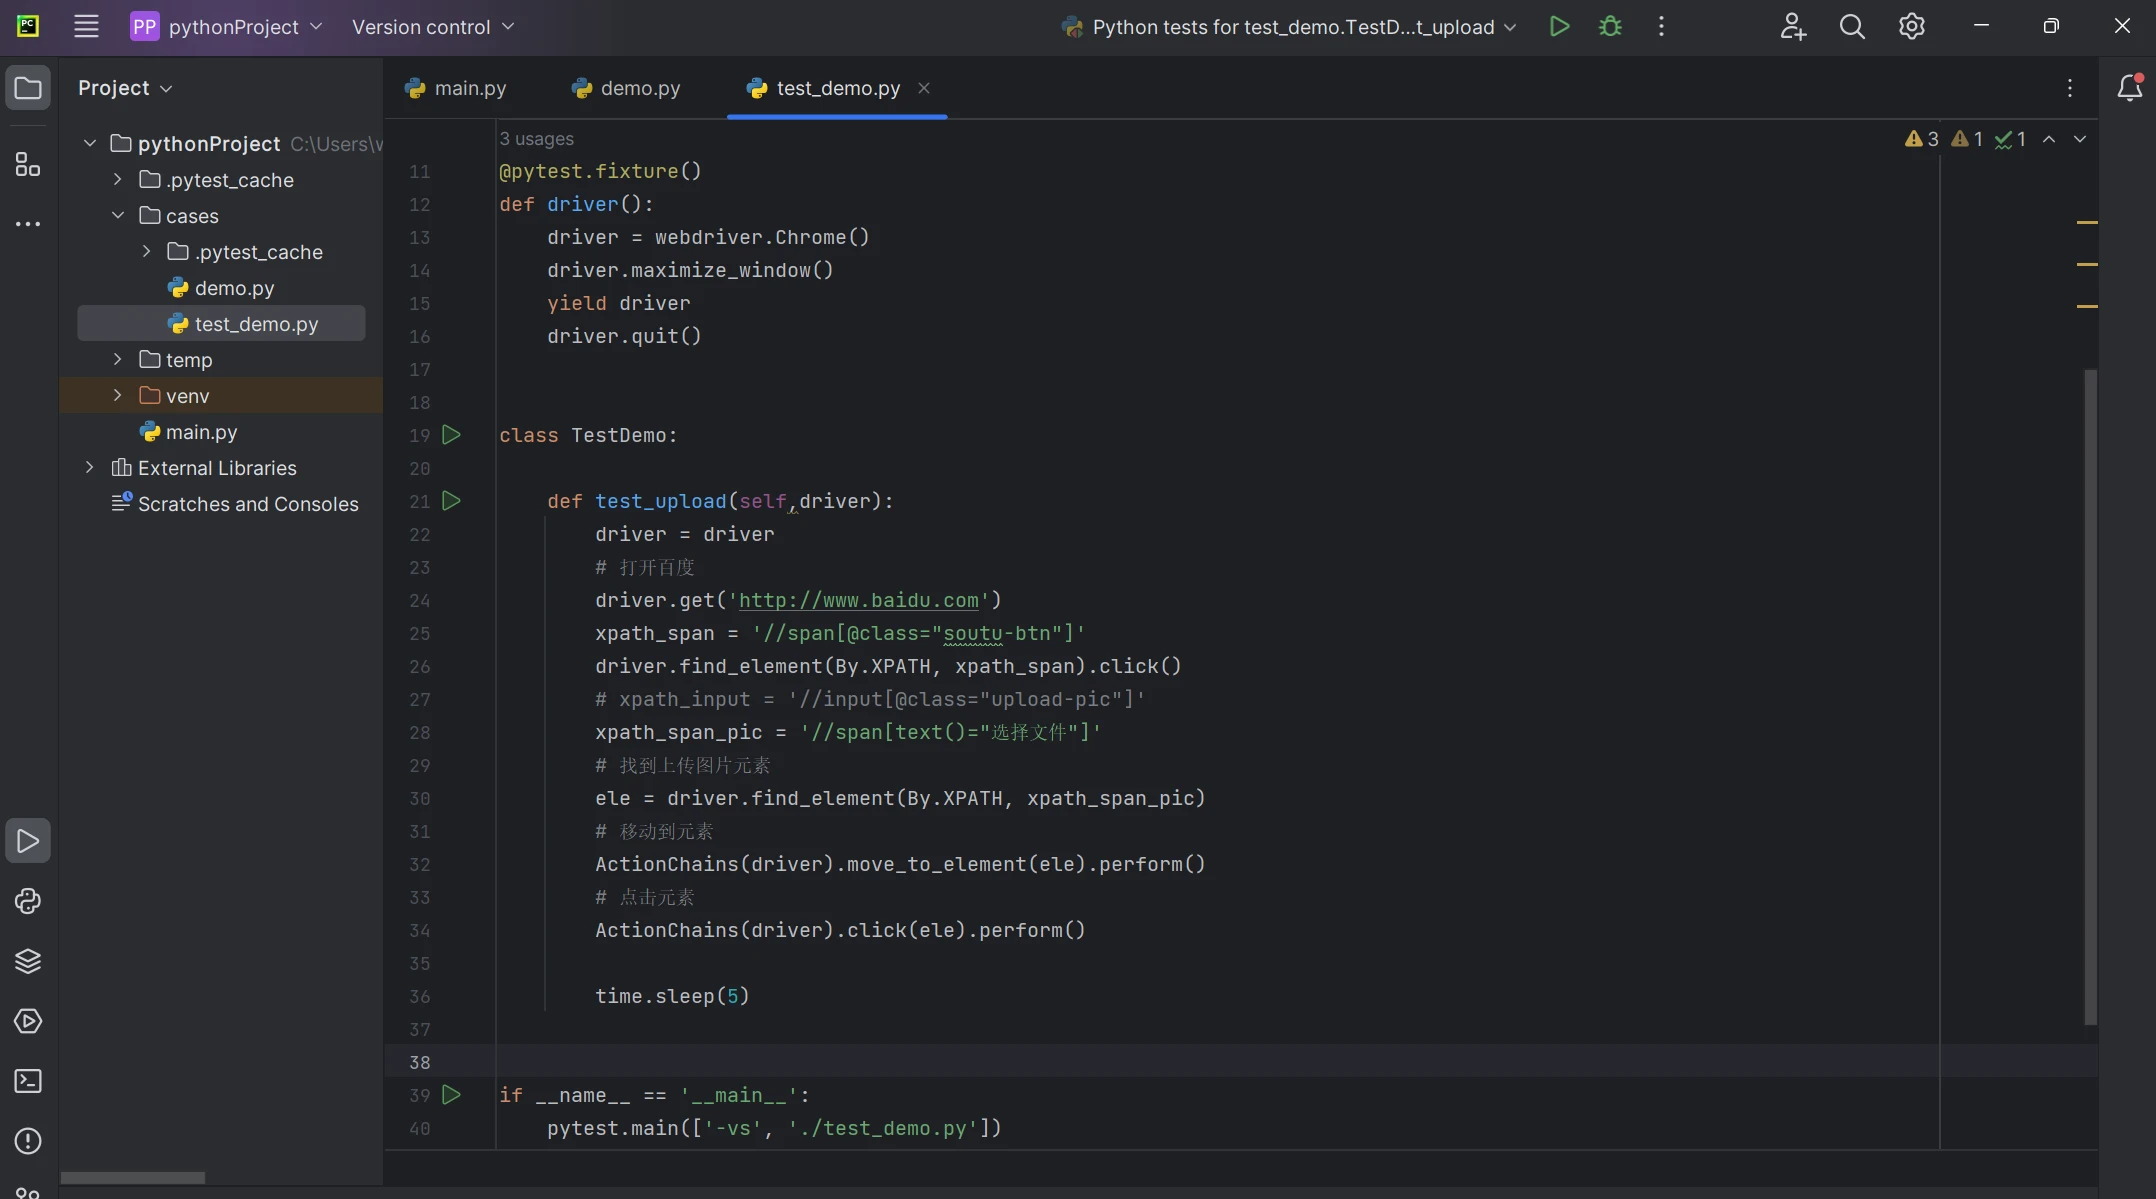
Task: Run the current test configuration
Action: tap(1559, 26)
